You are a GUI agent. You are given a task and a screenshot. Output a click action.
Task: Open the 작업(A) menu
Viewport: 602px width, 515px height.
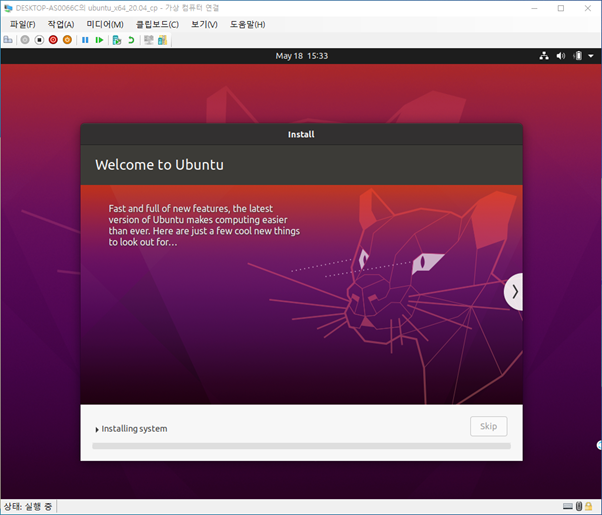pyautogui.click(x=61, y=25)
